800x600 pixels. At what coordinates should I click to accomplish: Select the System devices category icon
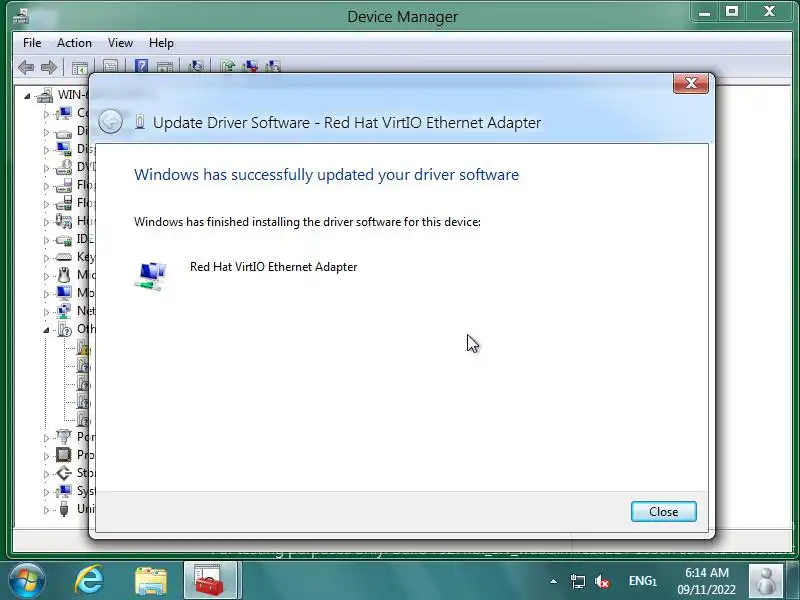[64, 491]
